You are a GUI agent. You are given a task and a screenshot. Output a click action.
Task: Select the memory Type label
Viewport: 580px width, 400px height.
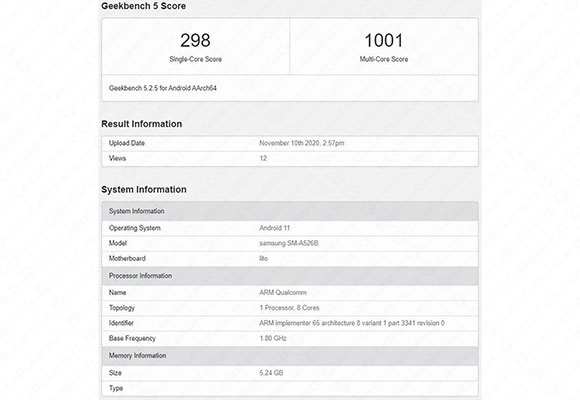coord(116,388)
